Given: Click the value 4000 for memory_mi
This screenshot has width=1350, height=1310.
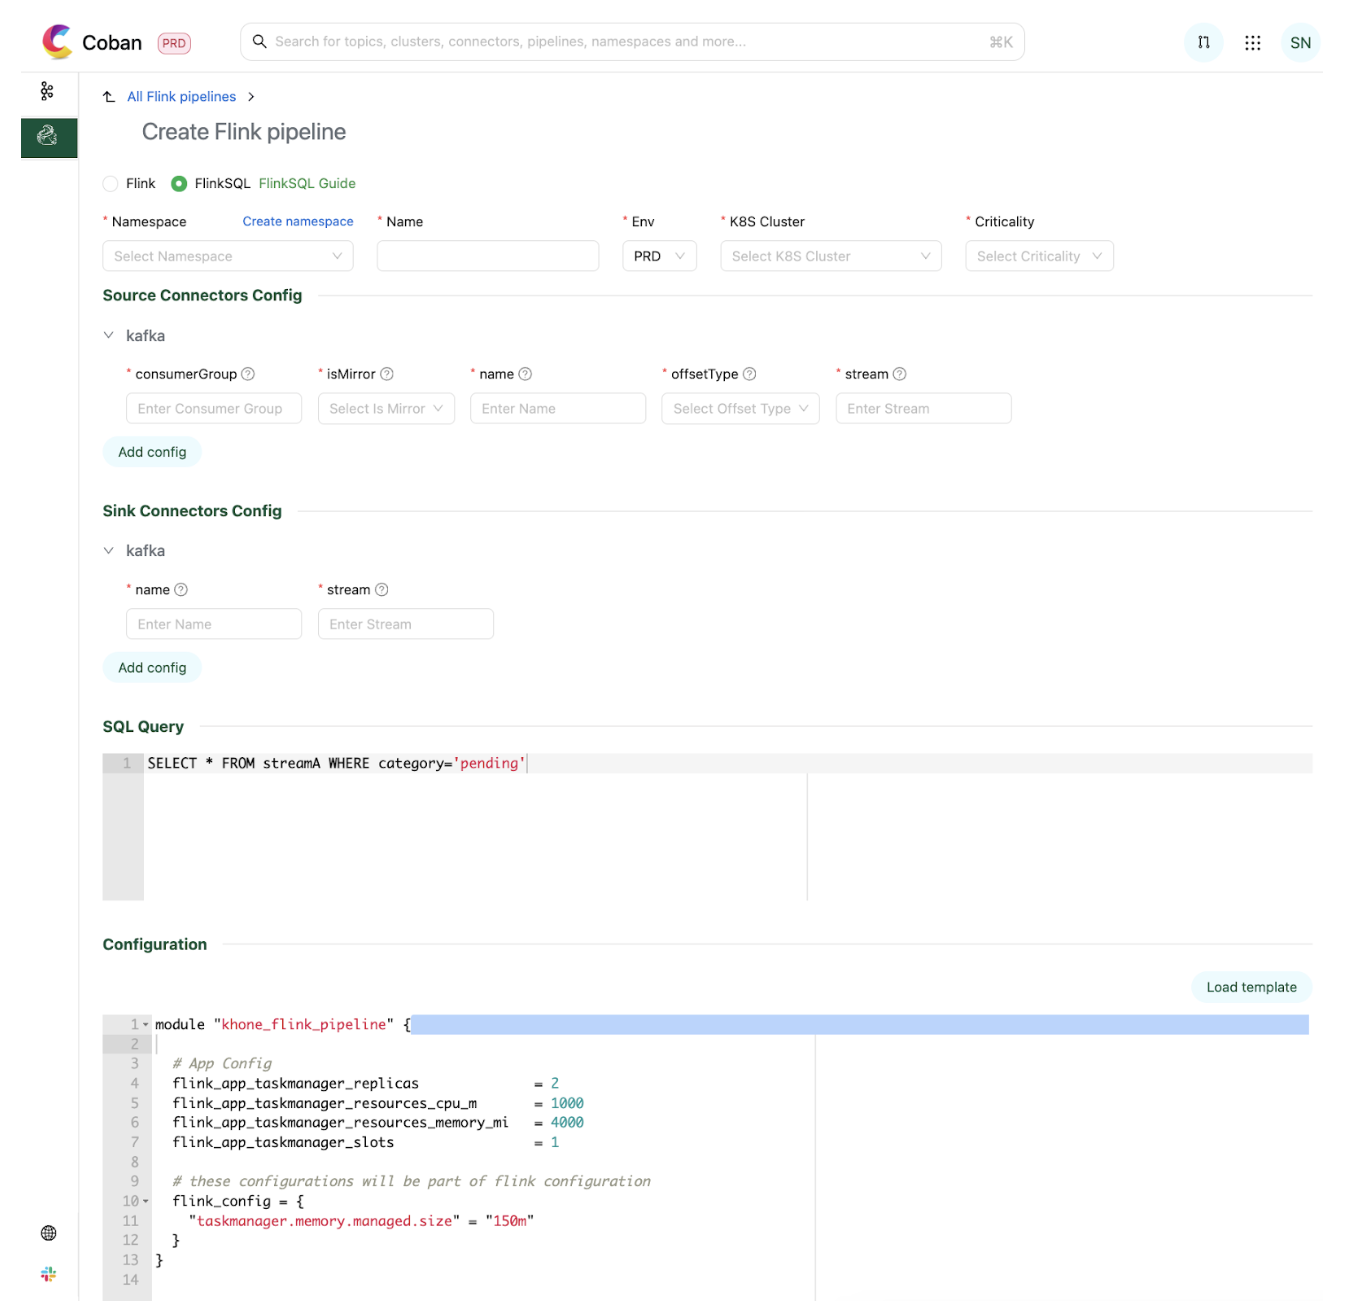Looking at the screenshot, I should point(567,1123).
